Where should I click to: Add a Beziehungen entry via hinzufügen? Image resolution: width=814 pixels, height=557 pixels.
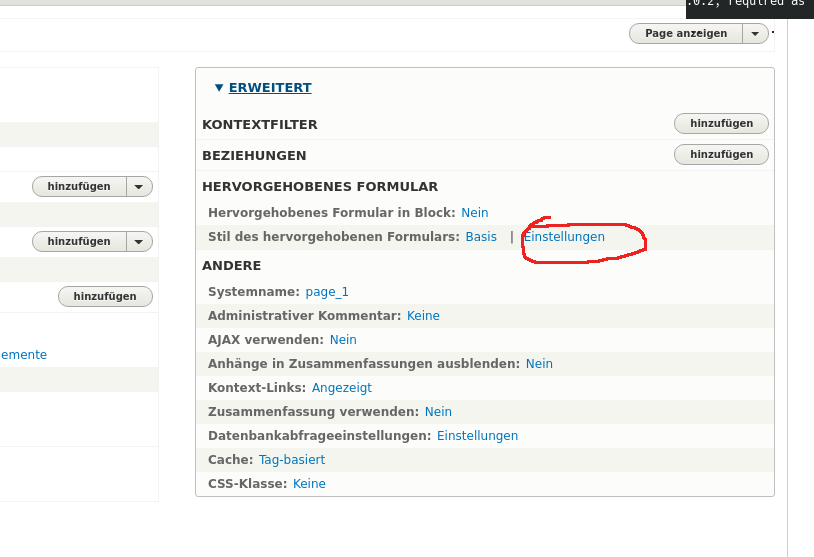point(721,155)
